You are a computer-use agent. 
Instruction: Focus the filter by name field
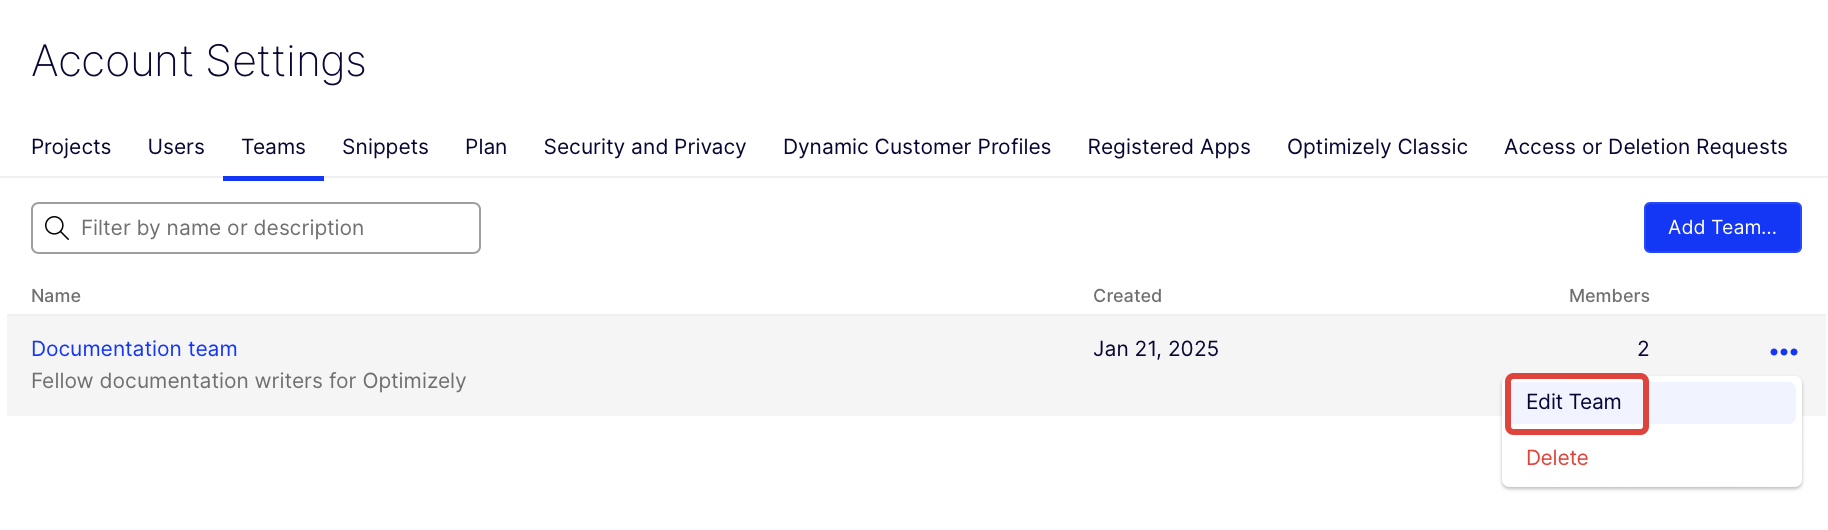(x=270, y=228)
